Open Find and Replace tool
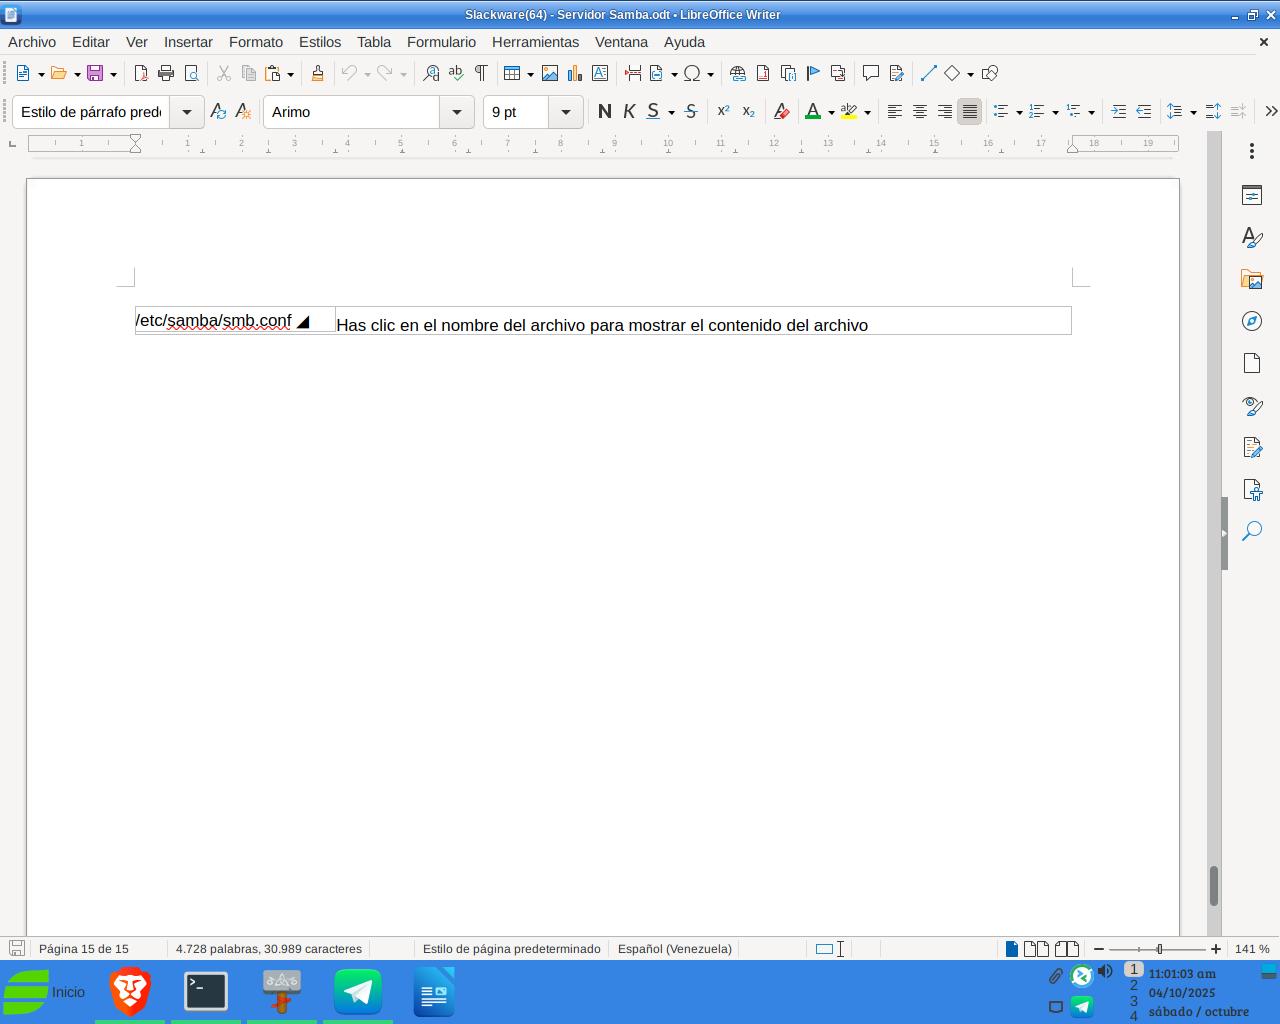This screenshot has height=1024, width=1280. tap(431, 73)
